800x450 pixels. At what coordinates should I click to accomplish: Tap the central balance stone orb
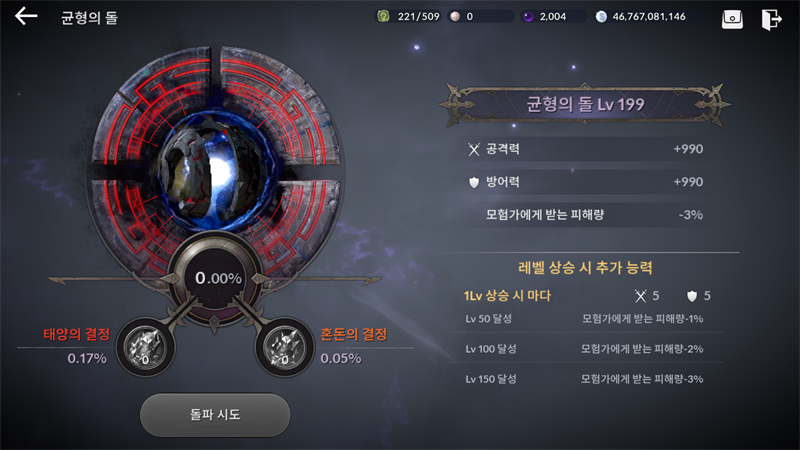point(215,171)
